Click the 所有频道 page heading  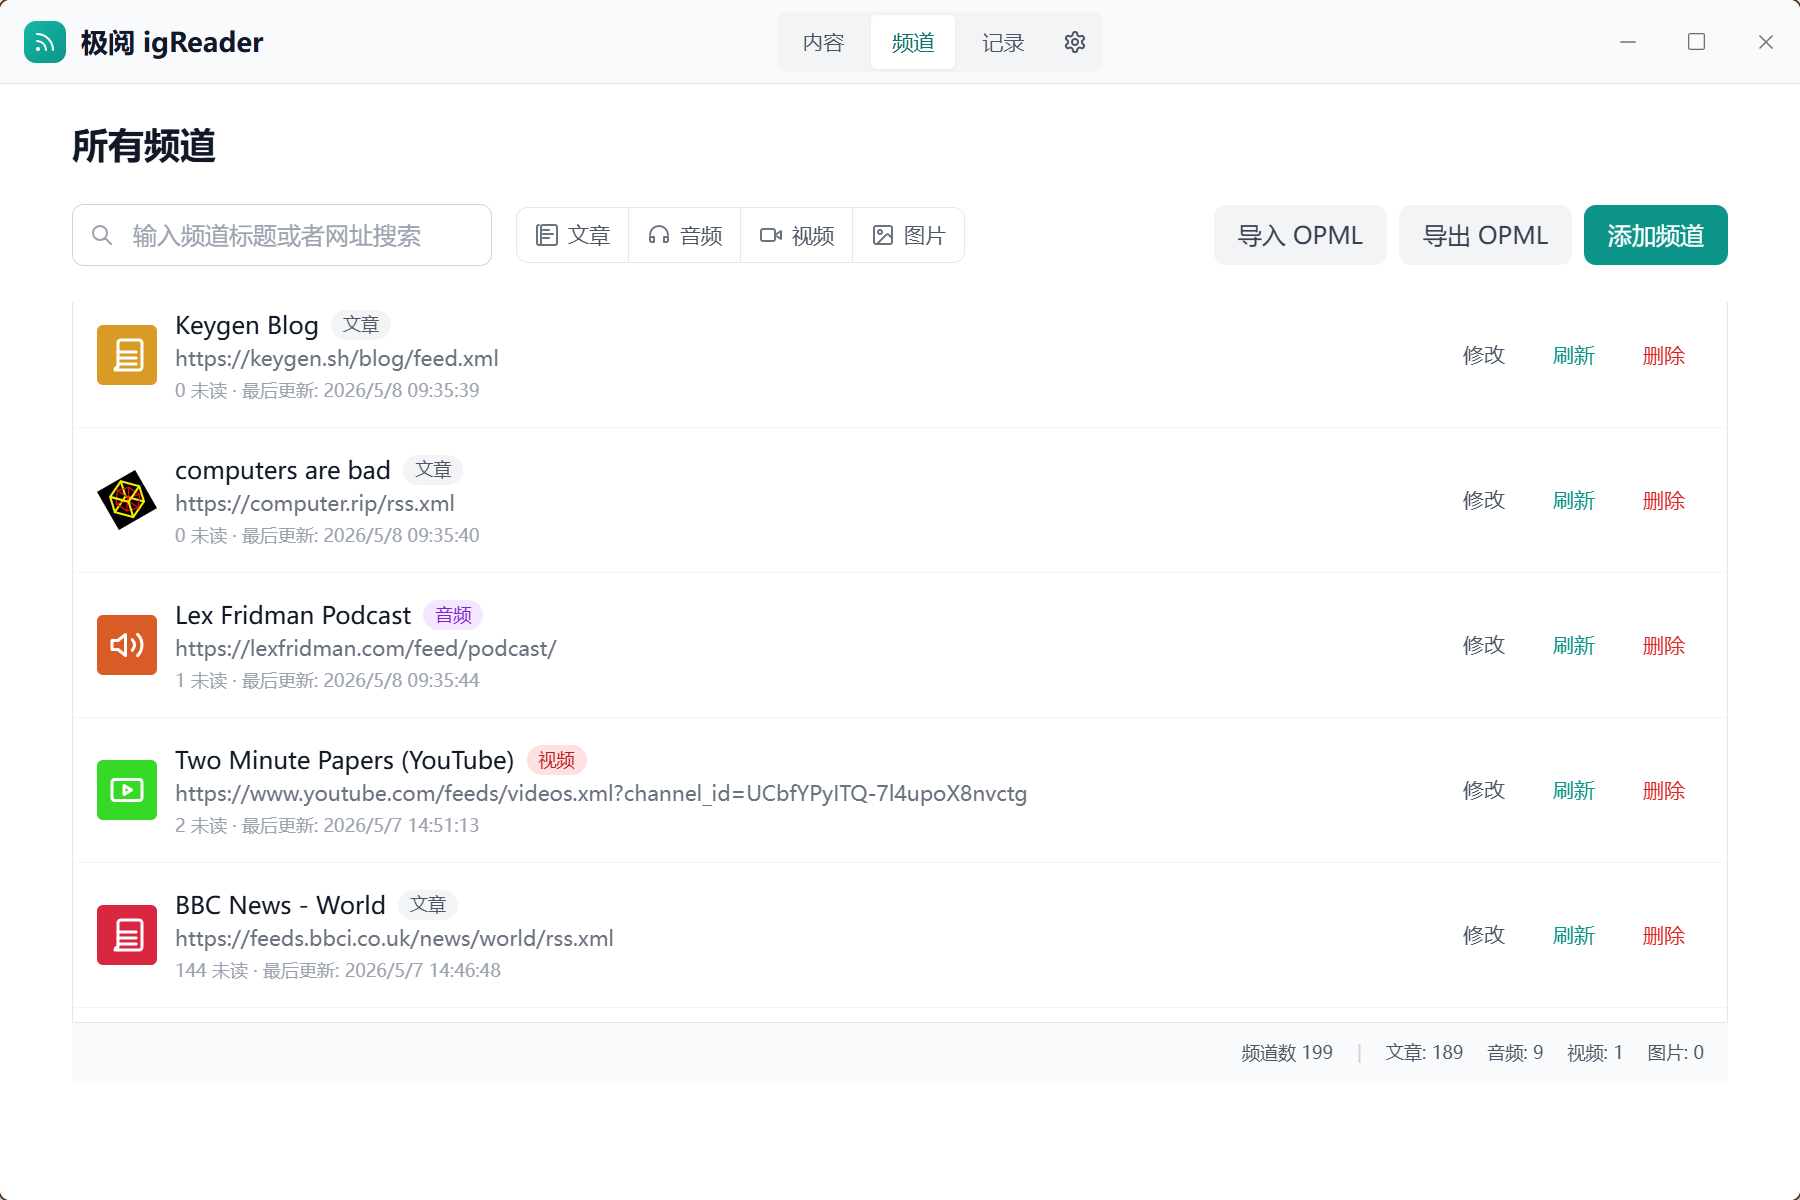tap(144, 146)
